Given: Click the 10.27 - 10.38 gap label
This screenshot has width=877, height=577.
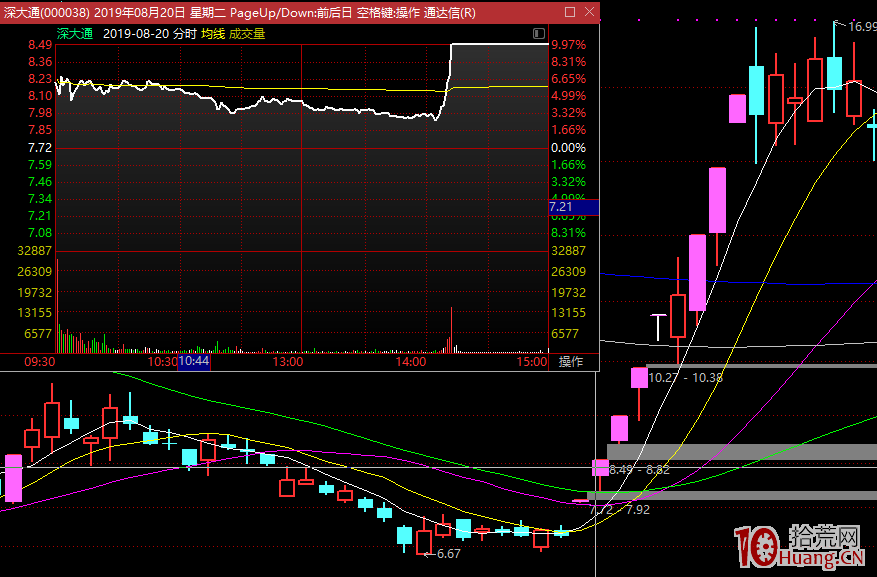Looking at the screenshot, I should pos(686,378).
